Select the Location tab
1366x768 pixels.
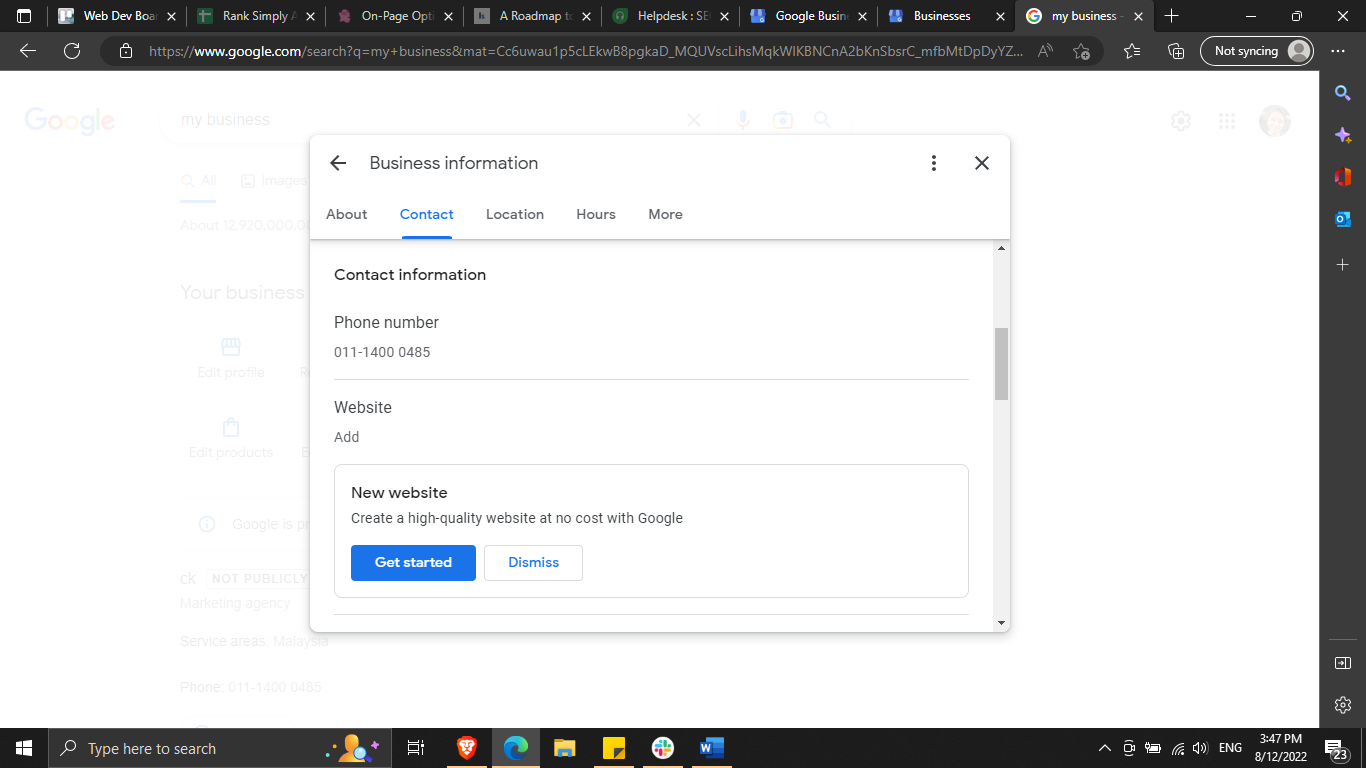(515, 214)
